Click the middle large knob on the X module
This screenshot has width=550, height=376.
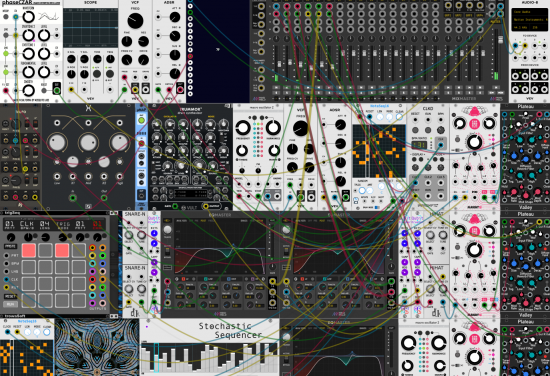[88, 142]
